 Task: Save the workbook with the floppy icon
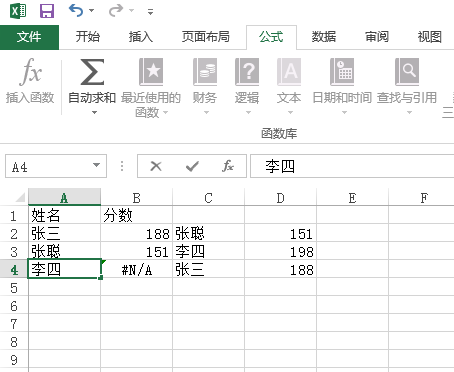point(47,11)
